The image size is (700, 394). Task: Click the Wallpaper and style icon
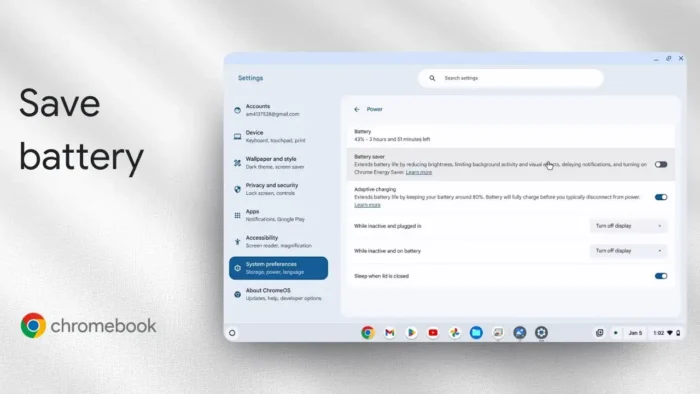(x=238, y=163)
